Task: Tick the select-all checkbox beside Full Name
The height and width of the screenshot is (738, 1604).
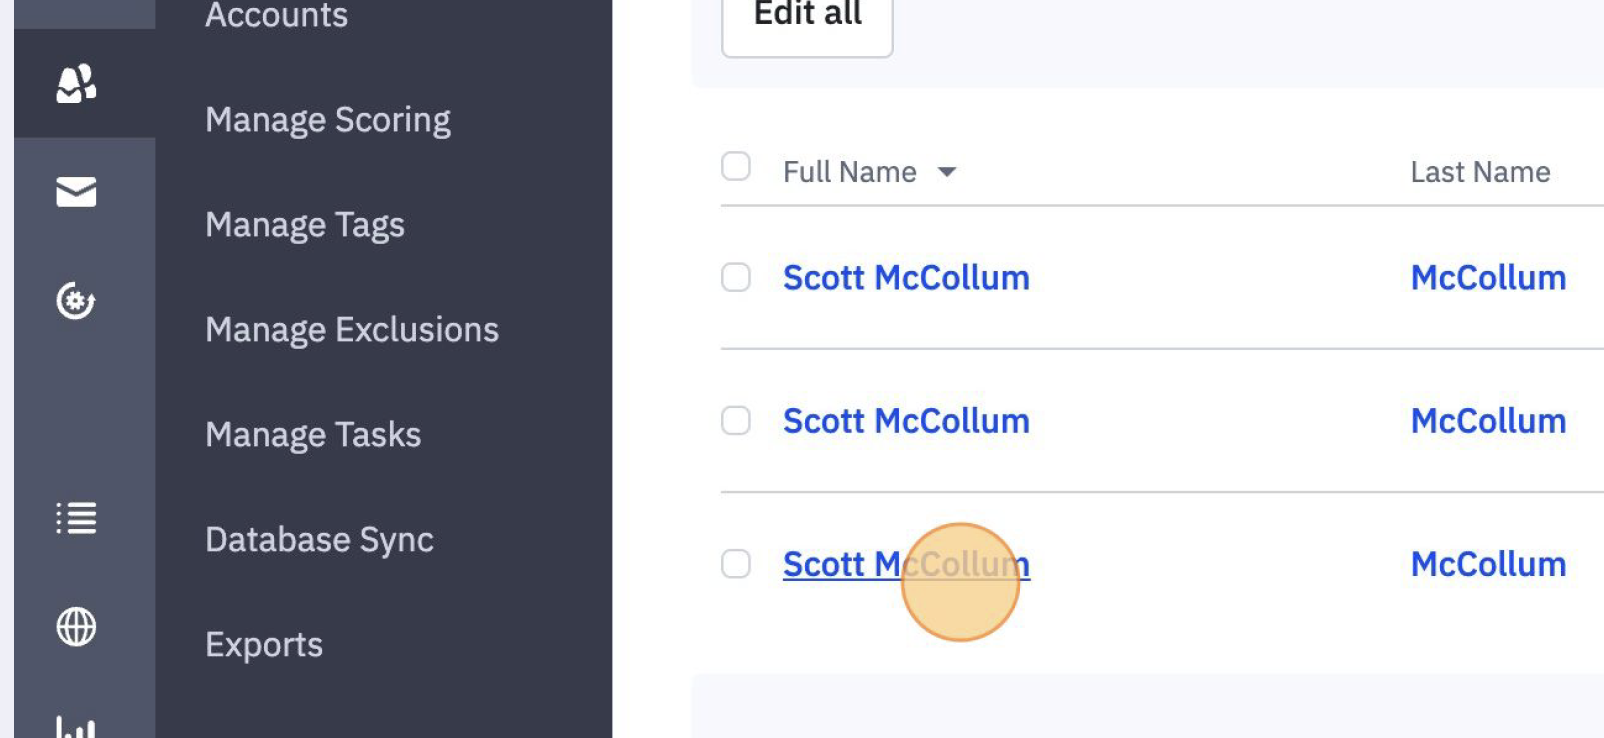Action: click(736, 166)
